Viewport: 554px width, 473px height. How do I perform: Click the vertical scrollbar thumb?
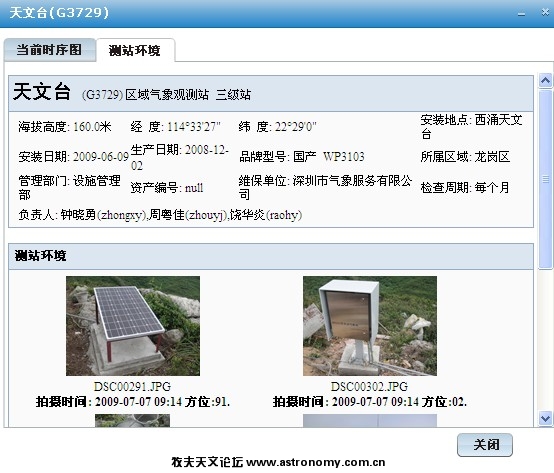pos(546,179)
